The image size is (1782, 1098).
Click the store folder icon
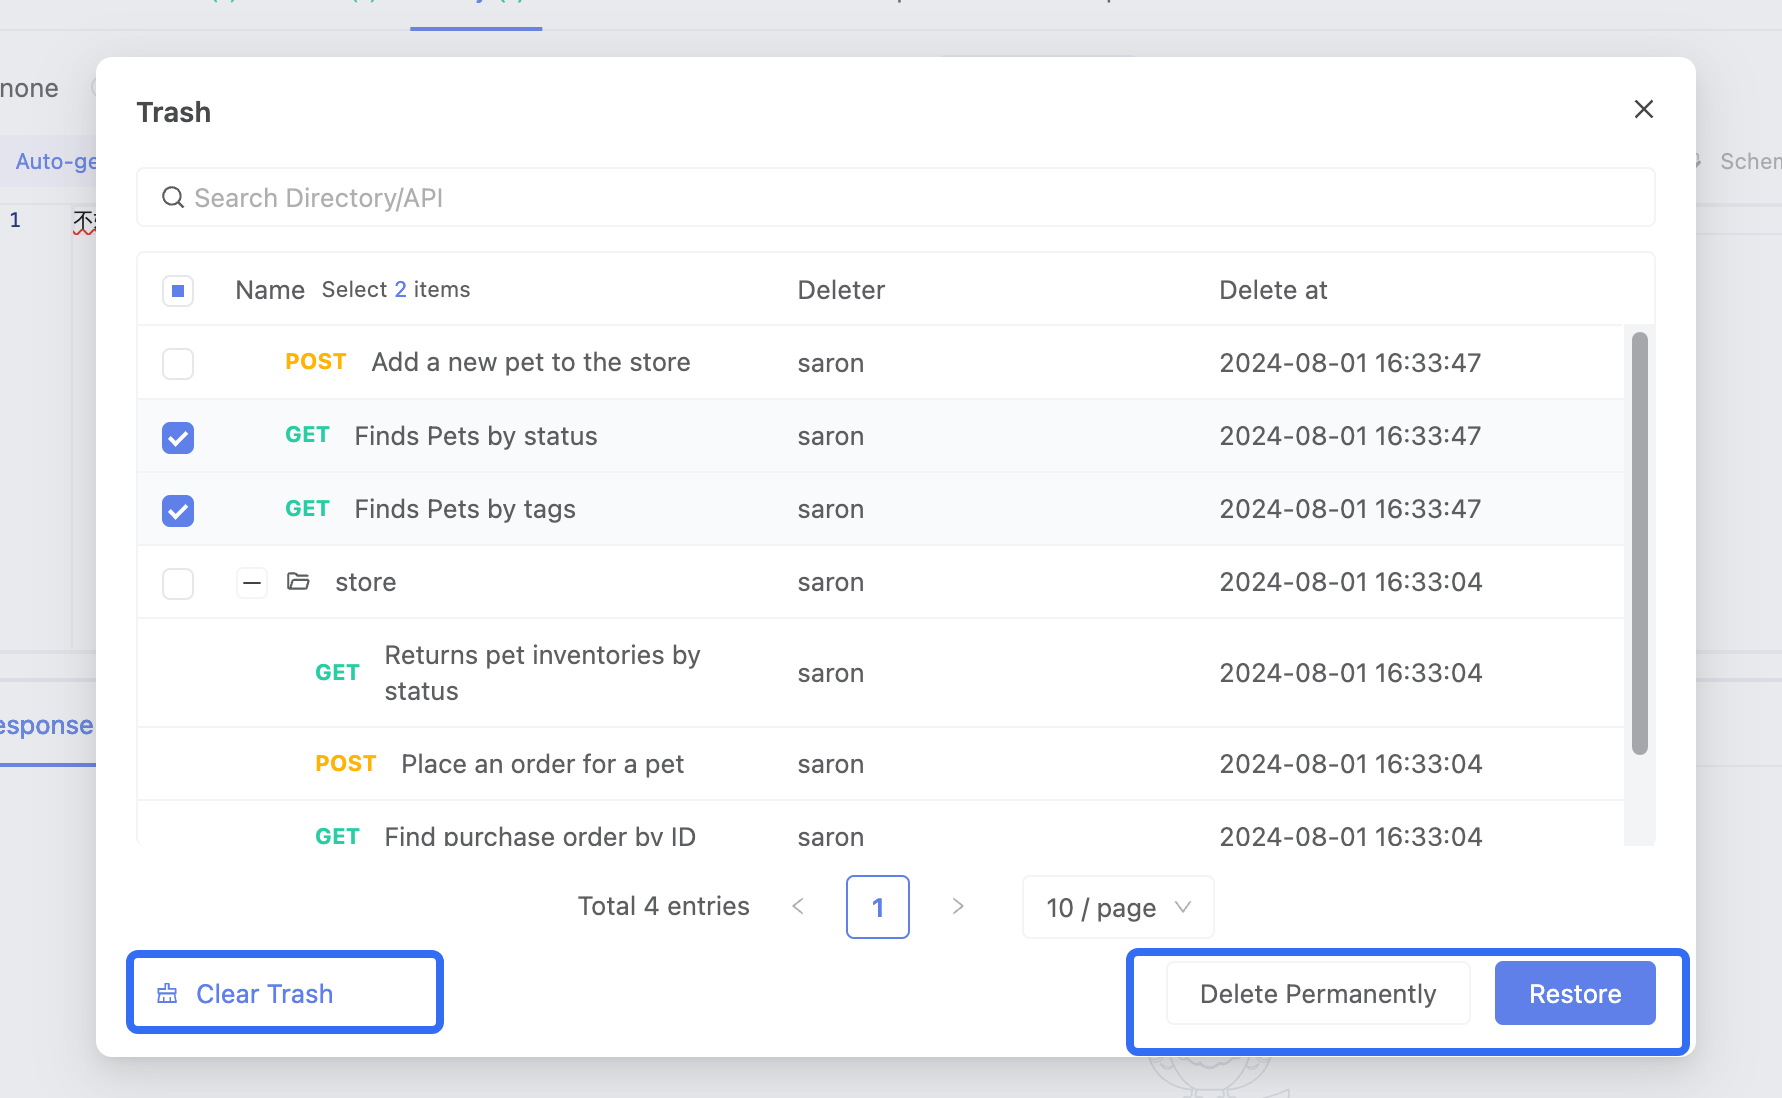pos(298,581)
